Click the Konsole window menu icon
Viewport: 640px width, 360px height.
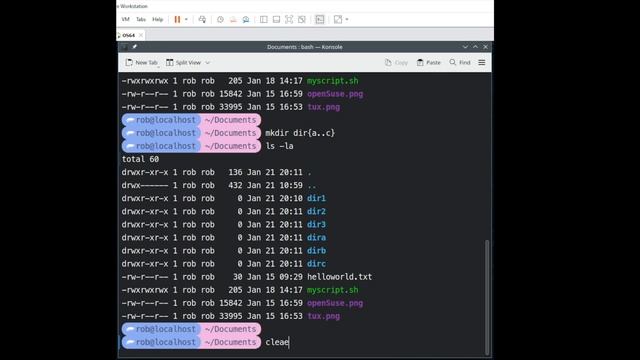pyautogui.click(x=124, y=47)
